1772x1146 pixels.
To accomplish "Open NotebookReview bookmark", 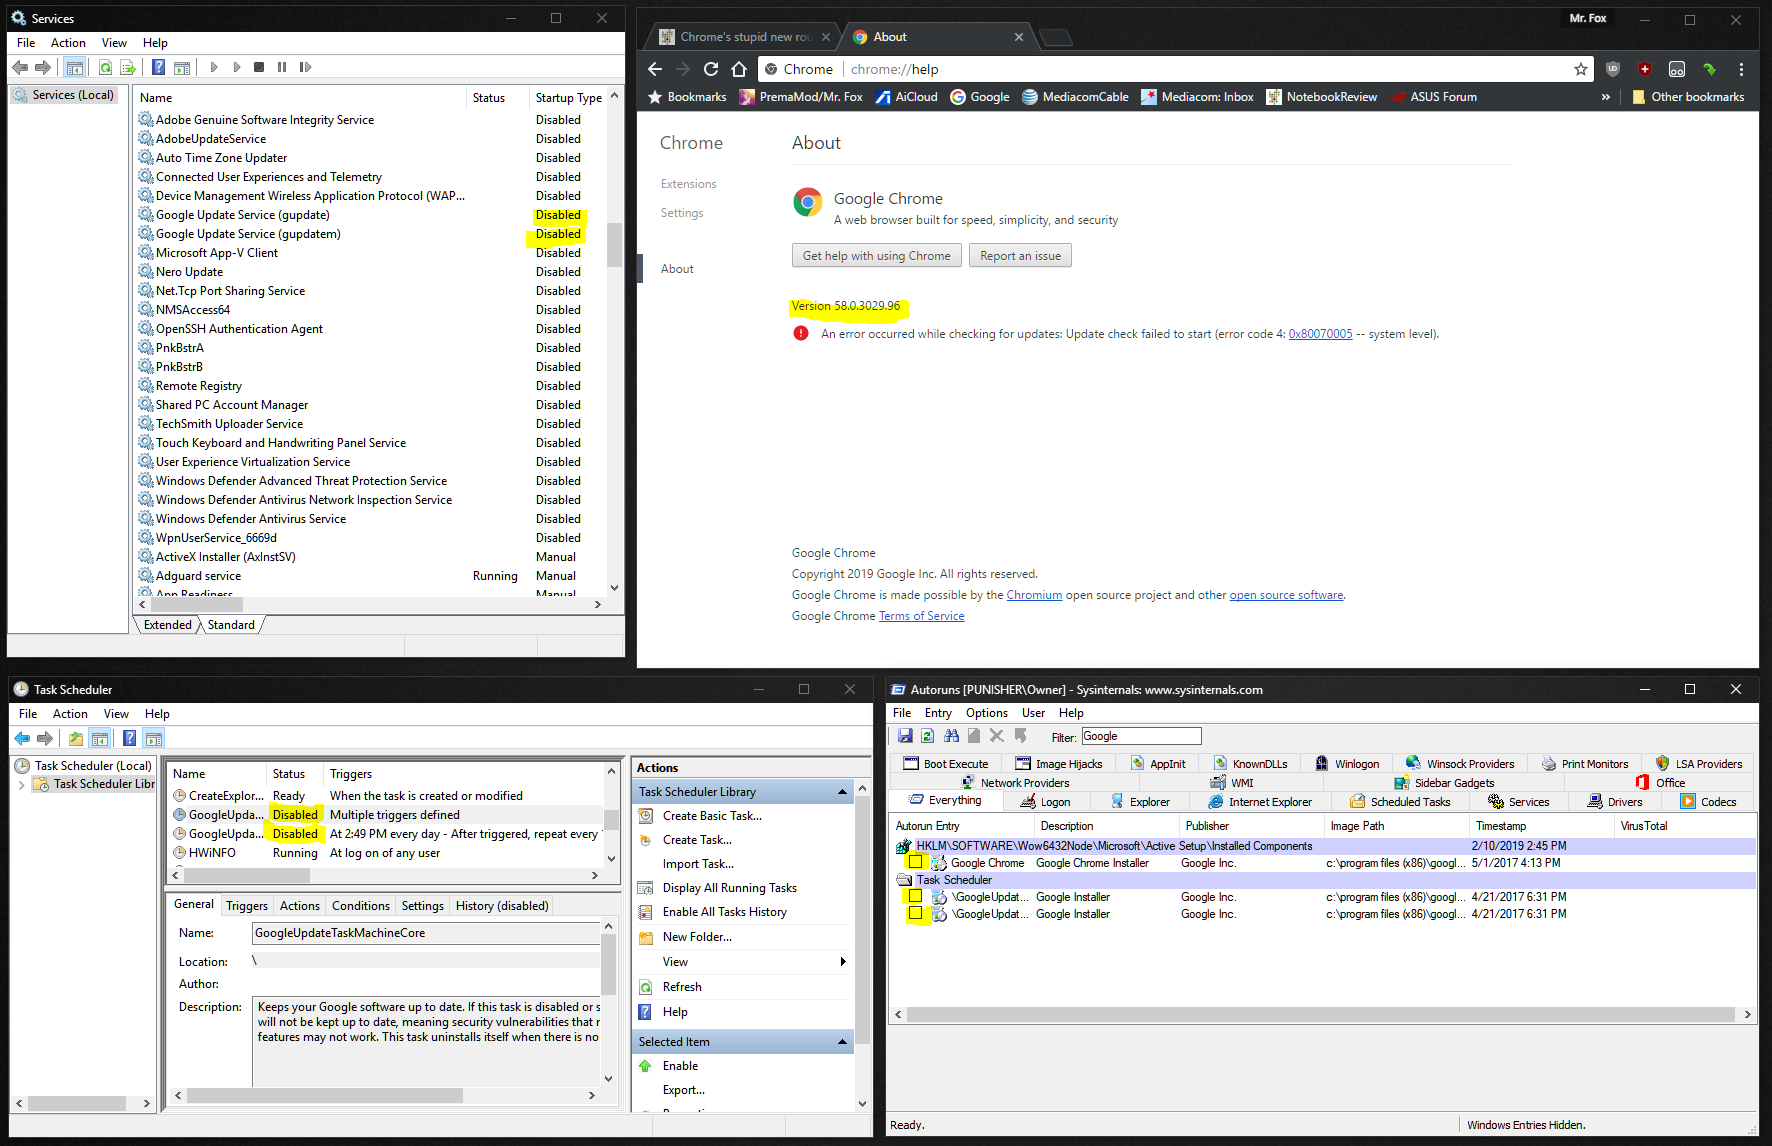I will tap(1321, 97).
